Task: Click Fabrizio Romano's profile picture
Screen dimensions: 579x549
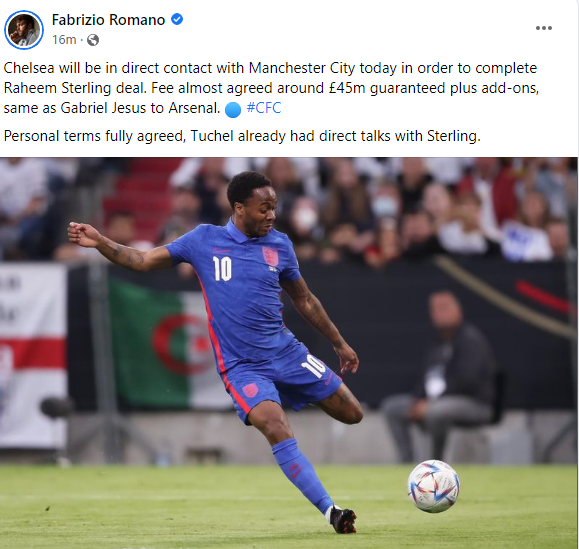Action: coord(24,30)
